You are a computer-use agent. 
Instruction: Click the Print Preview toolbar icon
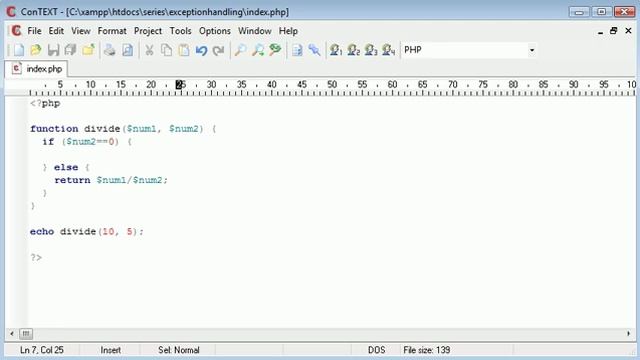click(x=127, y=50)
